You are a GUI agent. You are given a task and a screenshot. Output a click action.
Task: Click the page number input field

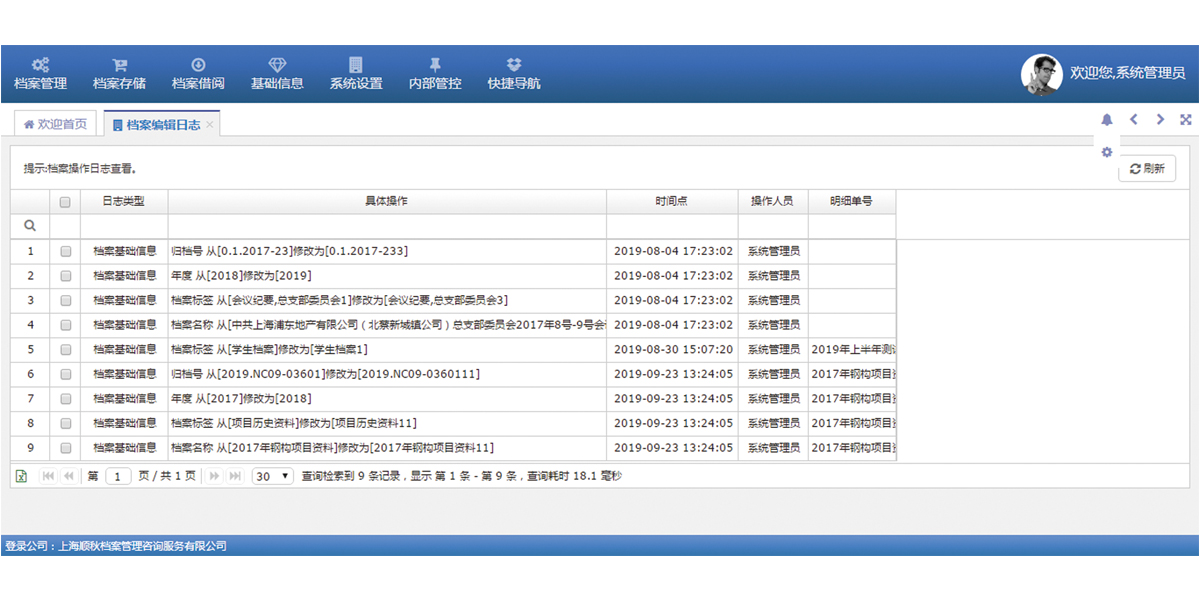coord(118,476)
